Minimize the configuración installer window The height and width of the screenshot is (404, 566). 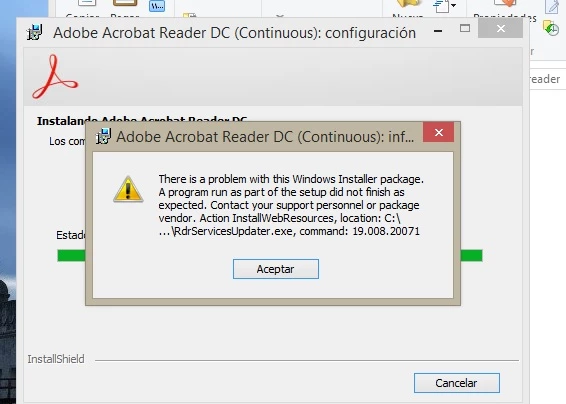tap(438, 31)
